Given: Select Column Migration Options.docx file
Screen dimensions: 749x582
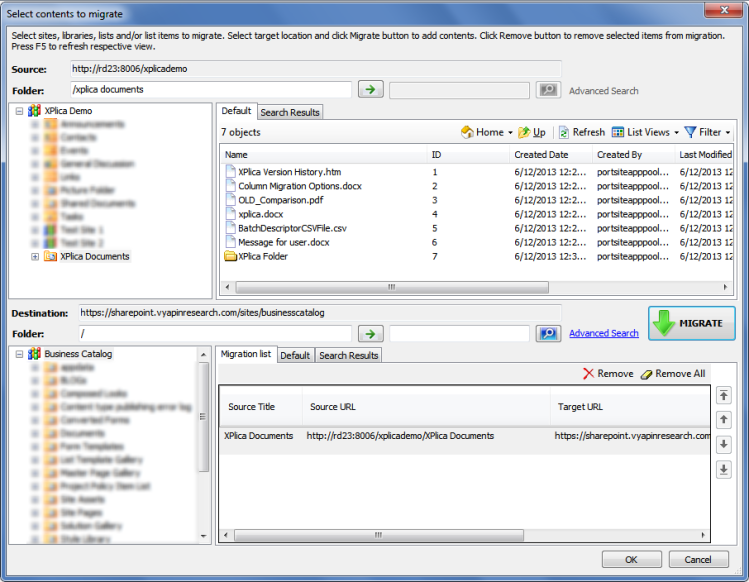Looking at the screenshot, I should pyautogui.click(x=300, y=186).
